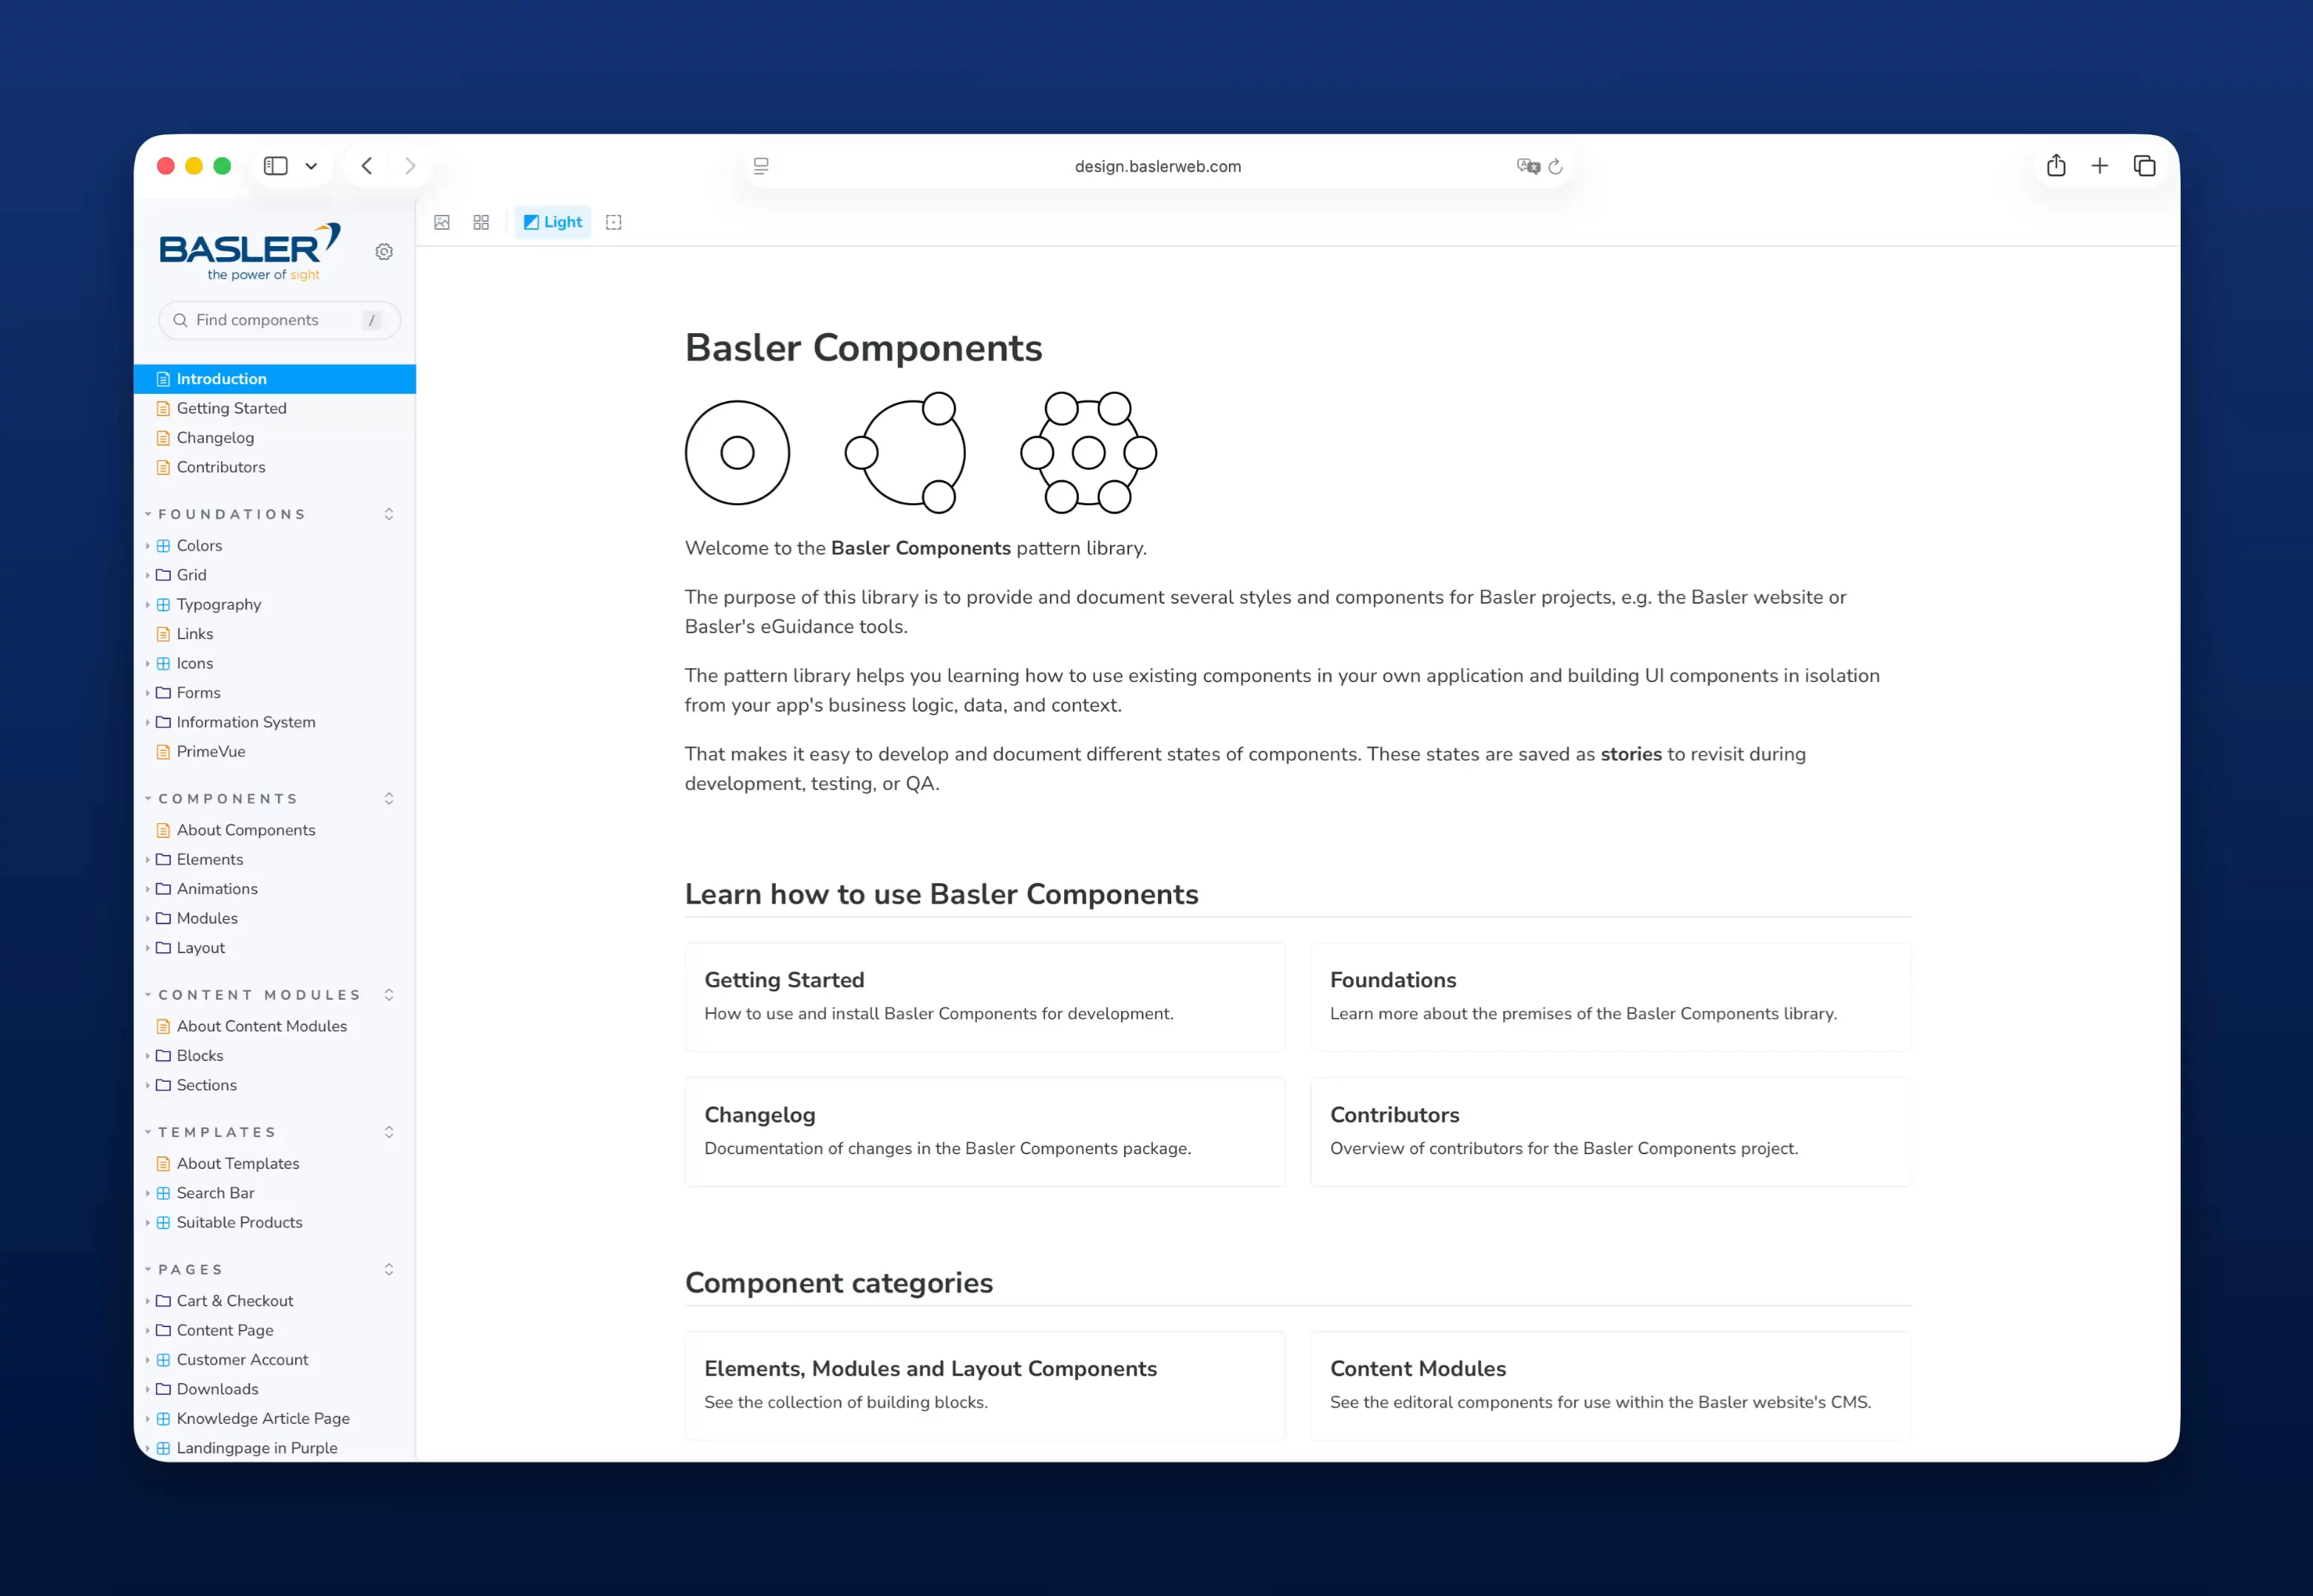Open the Storybook settings gear menu
Image resolution: width=2313 pixels, height=1596 pixels.
(384, 252)
